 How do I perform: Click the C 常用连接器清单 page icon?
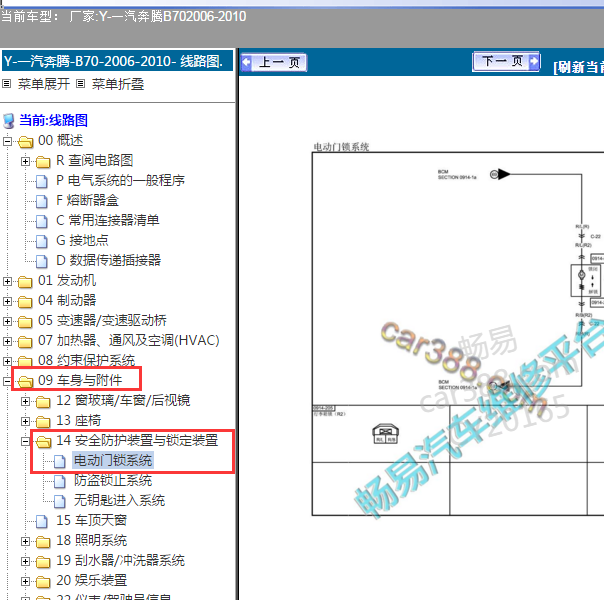pos(42,221)
